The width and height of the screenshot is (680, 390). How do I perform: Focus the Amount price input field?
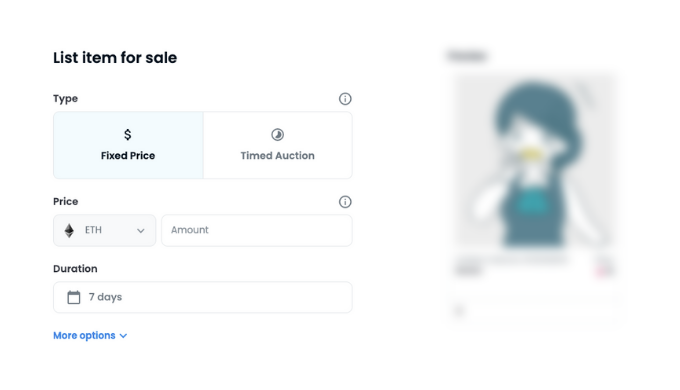(257, 230)
